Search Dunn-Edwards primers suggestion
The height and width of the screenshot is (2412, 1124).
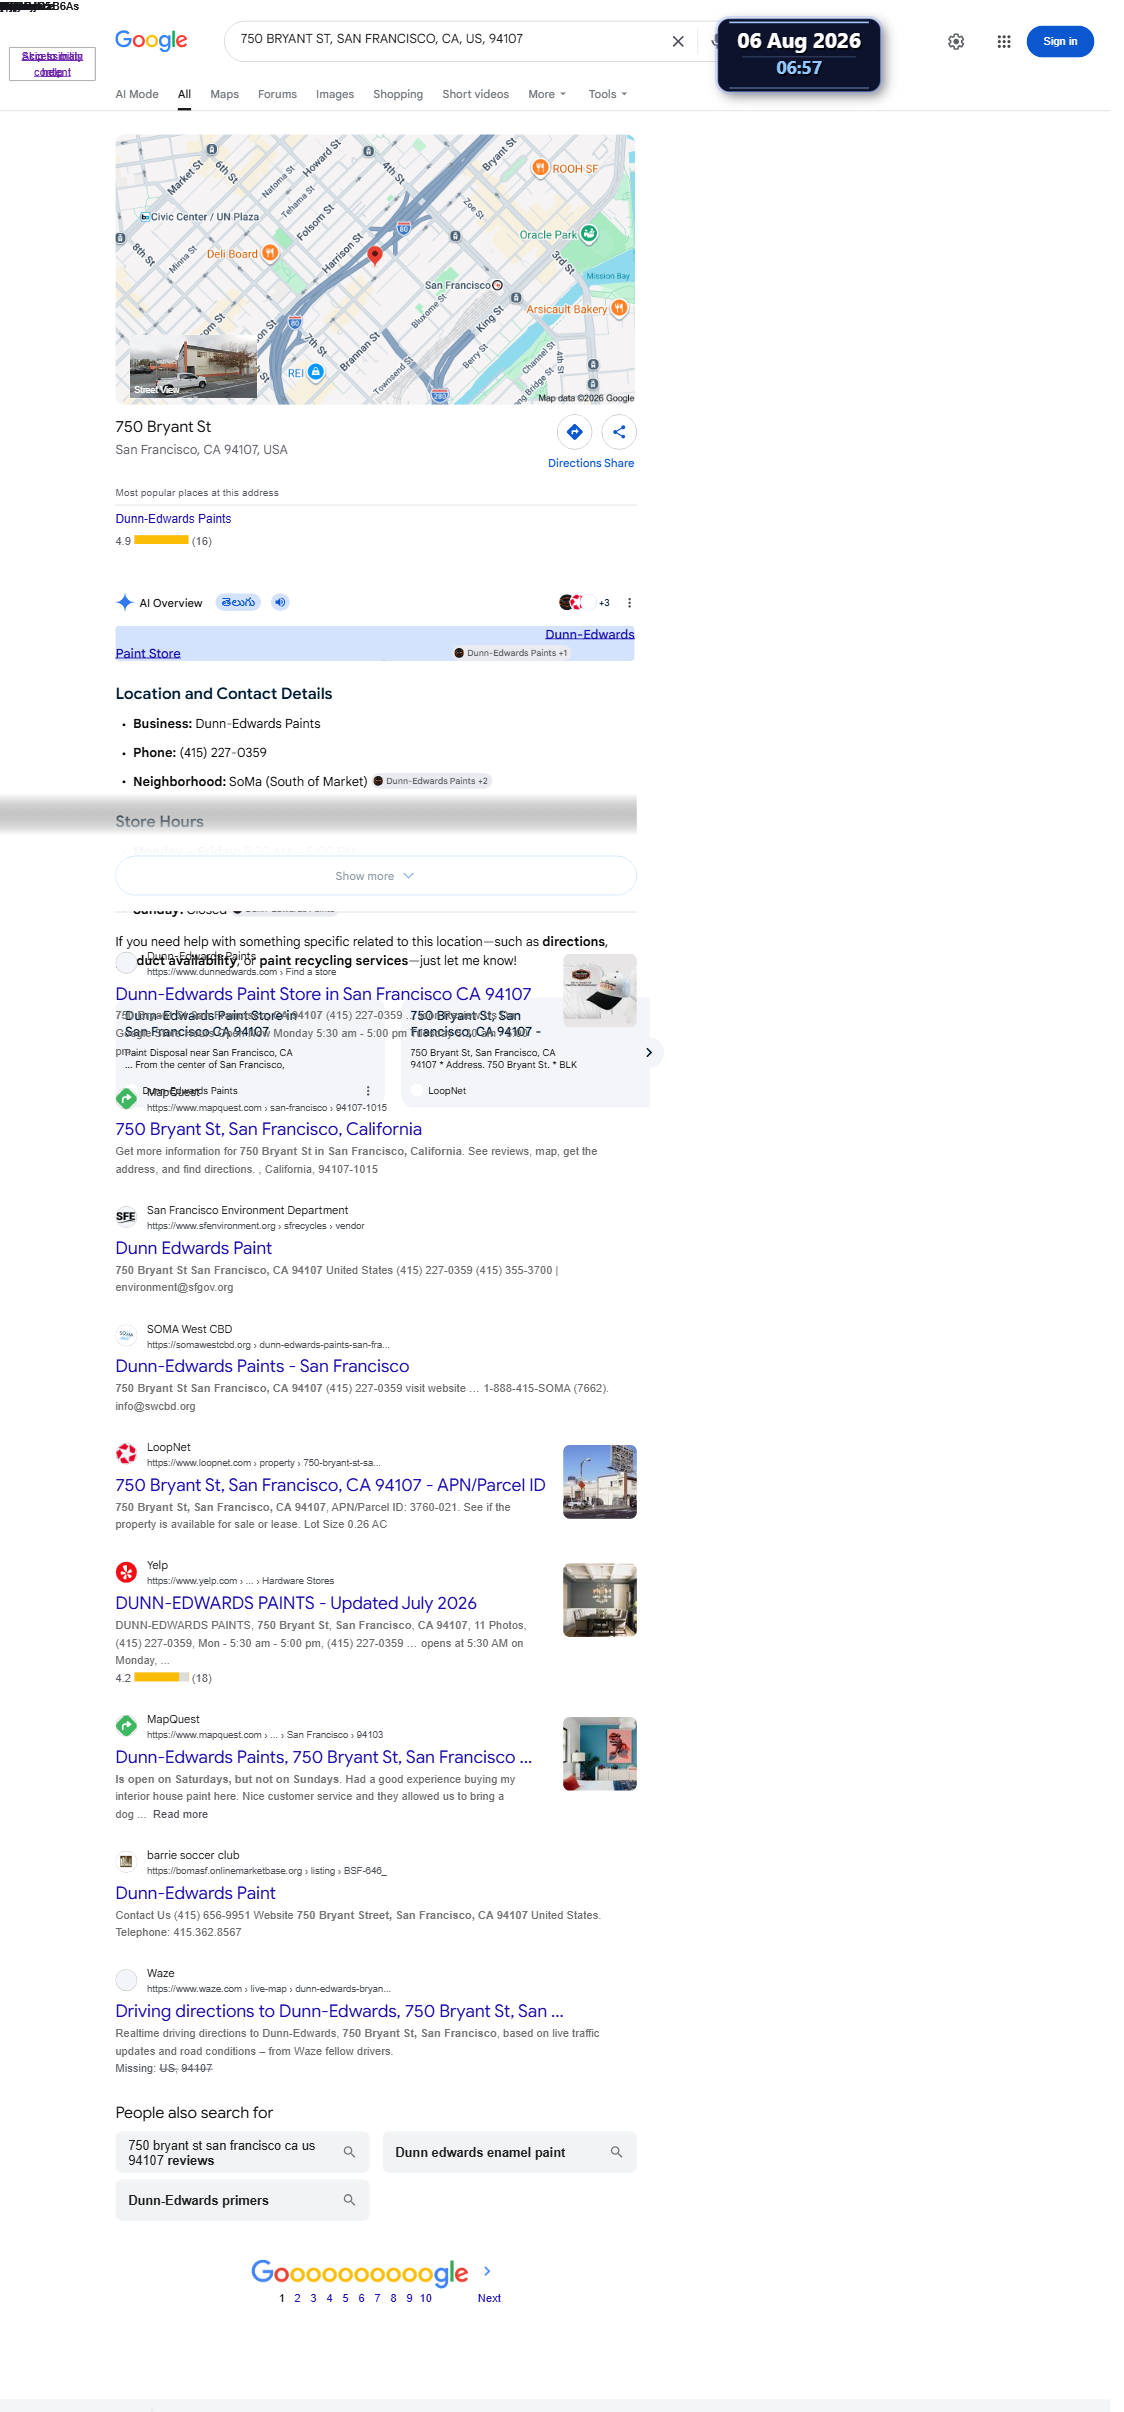[x=242, y=2200]
